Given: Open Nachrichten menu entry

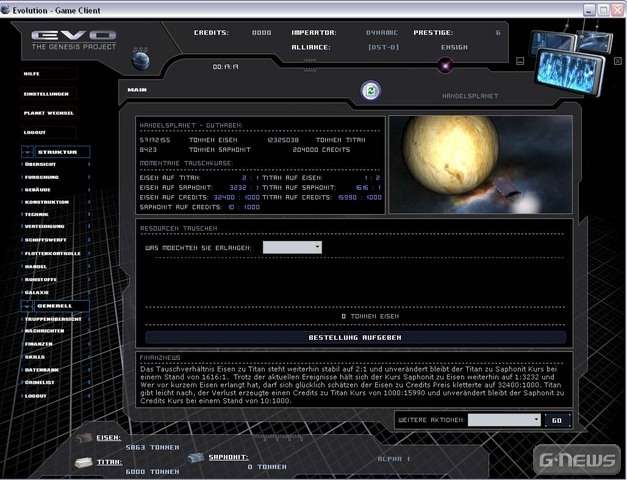Looking at the screenshot, I should point(44,331).
